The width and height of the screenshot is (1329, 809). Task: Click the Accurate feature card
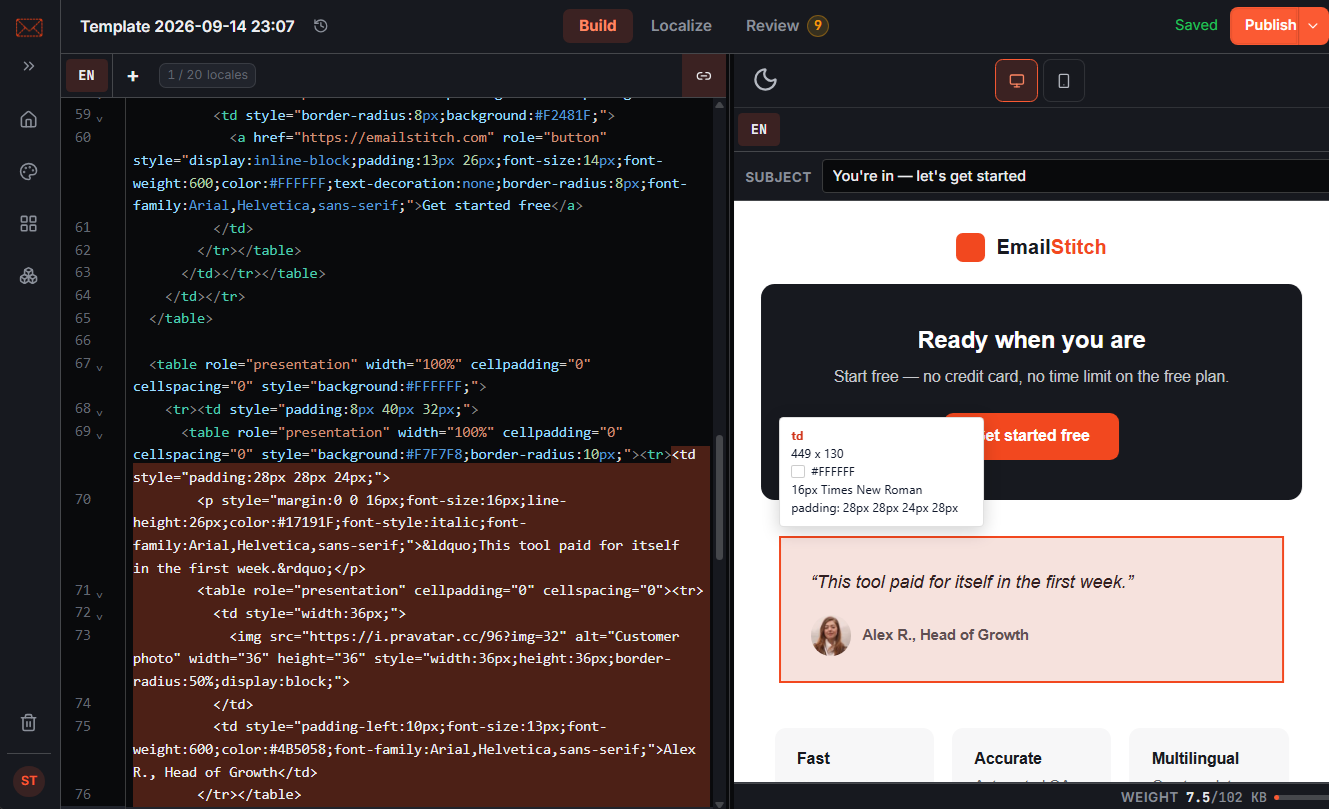click(1031, 755)
